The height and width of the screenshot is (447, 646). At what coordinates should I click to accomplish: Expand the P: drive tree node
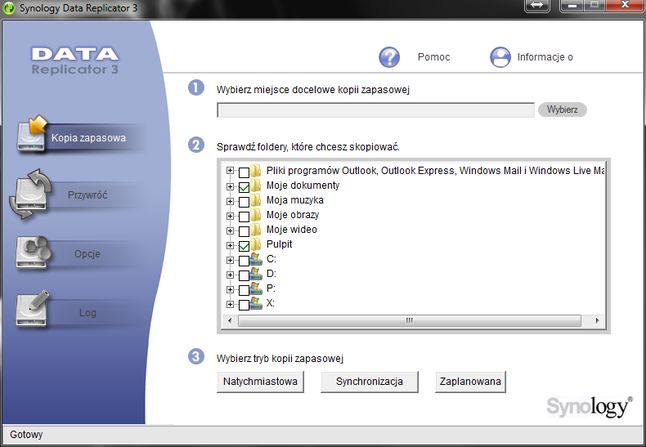pyautogui.click(x=230, y=289)
